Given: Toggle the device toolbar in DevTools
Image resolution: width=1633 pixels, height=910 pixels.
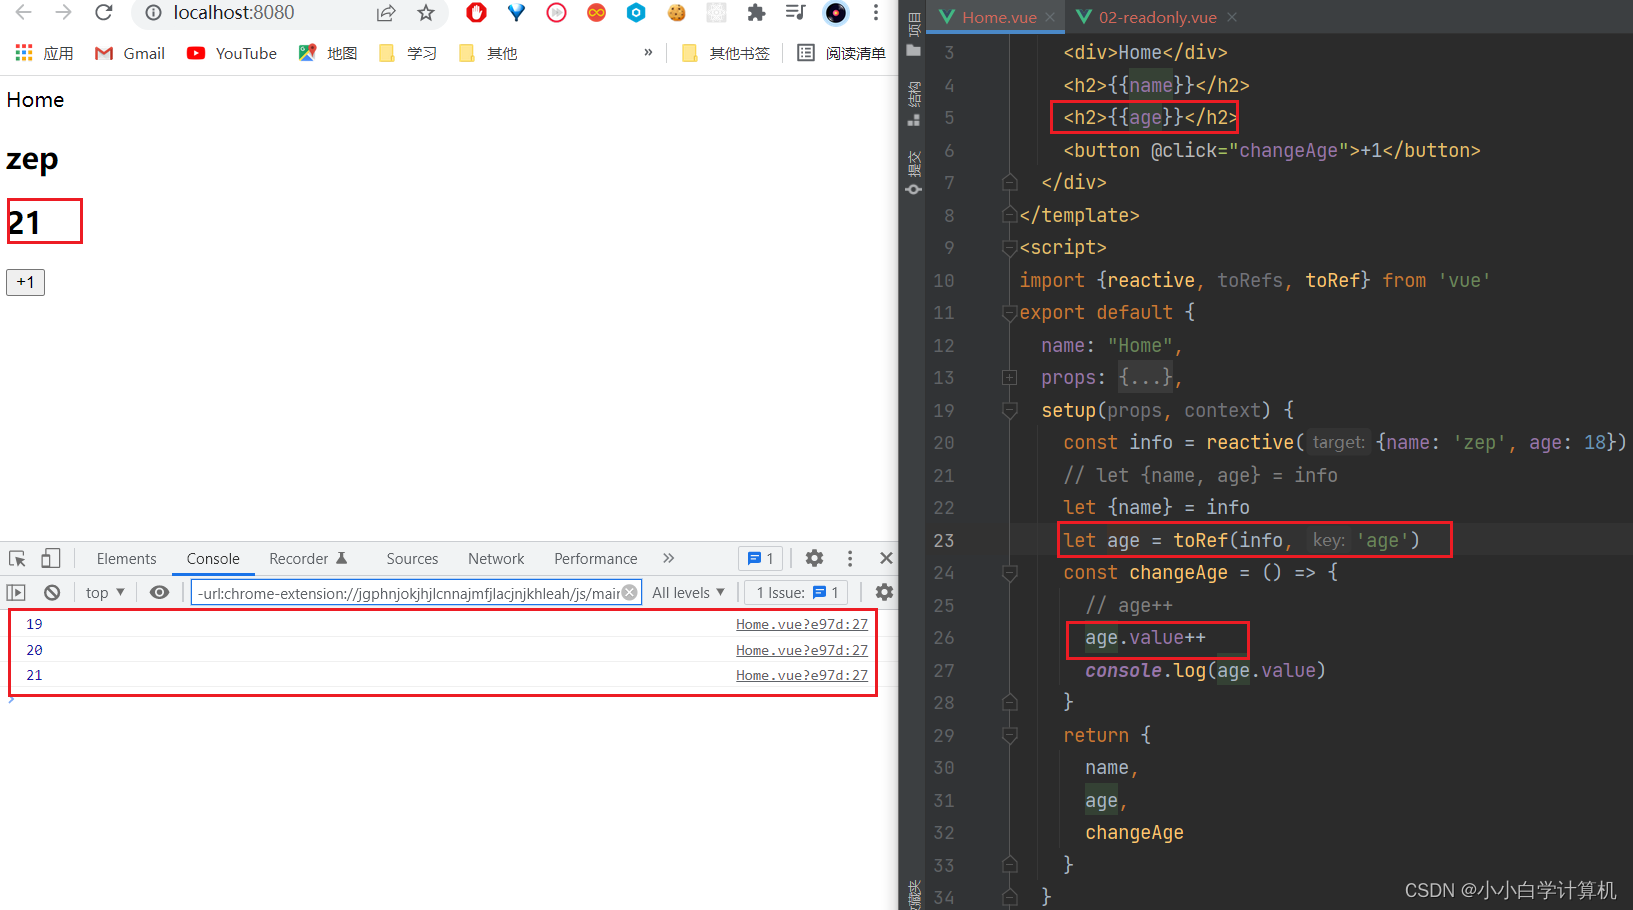Looking at the screenshot, I should click(x=50, y=558).
